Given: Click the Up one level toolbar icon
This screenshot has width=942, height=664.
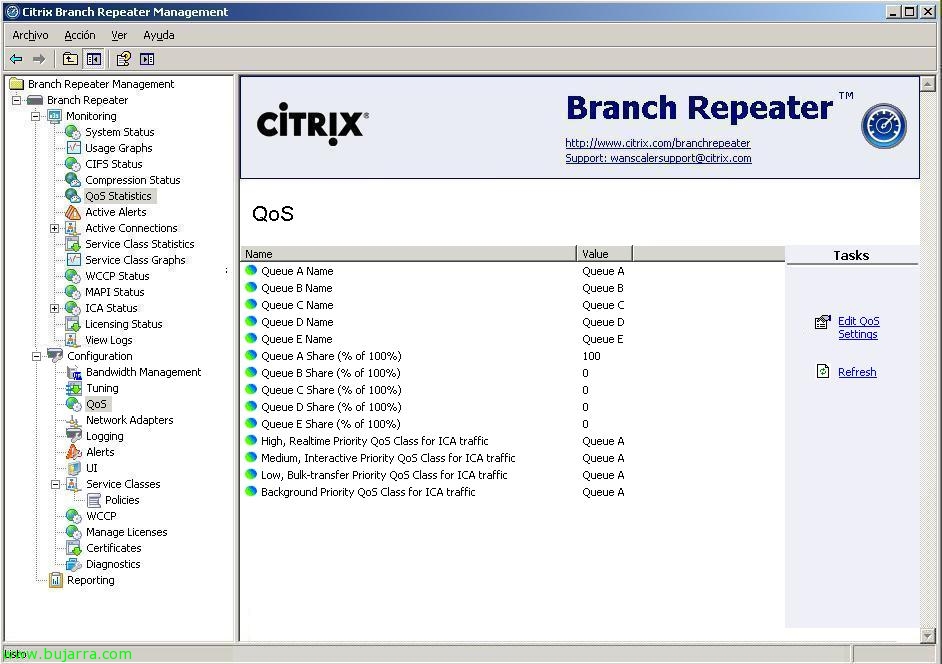Looking at the screenshot, I should click(x=70, y=59).
